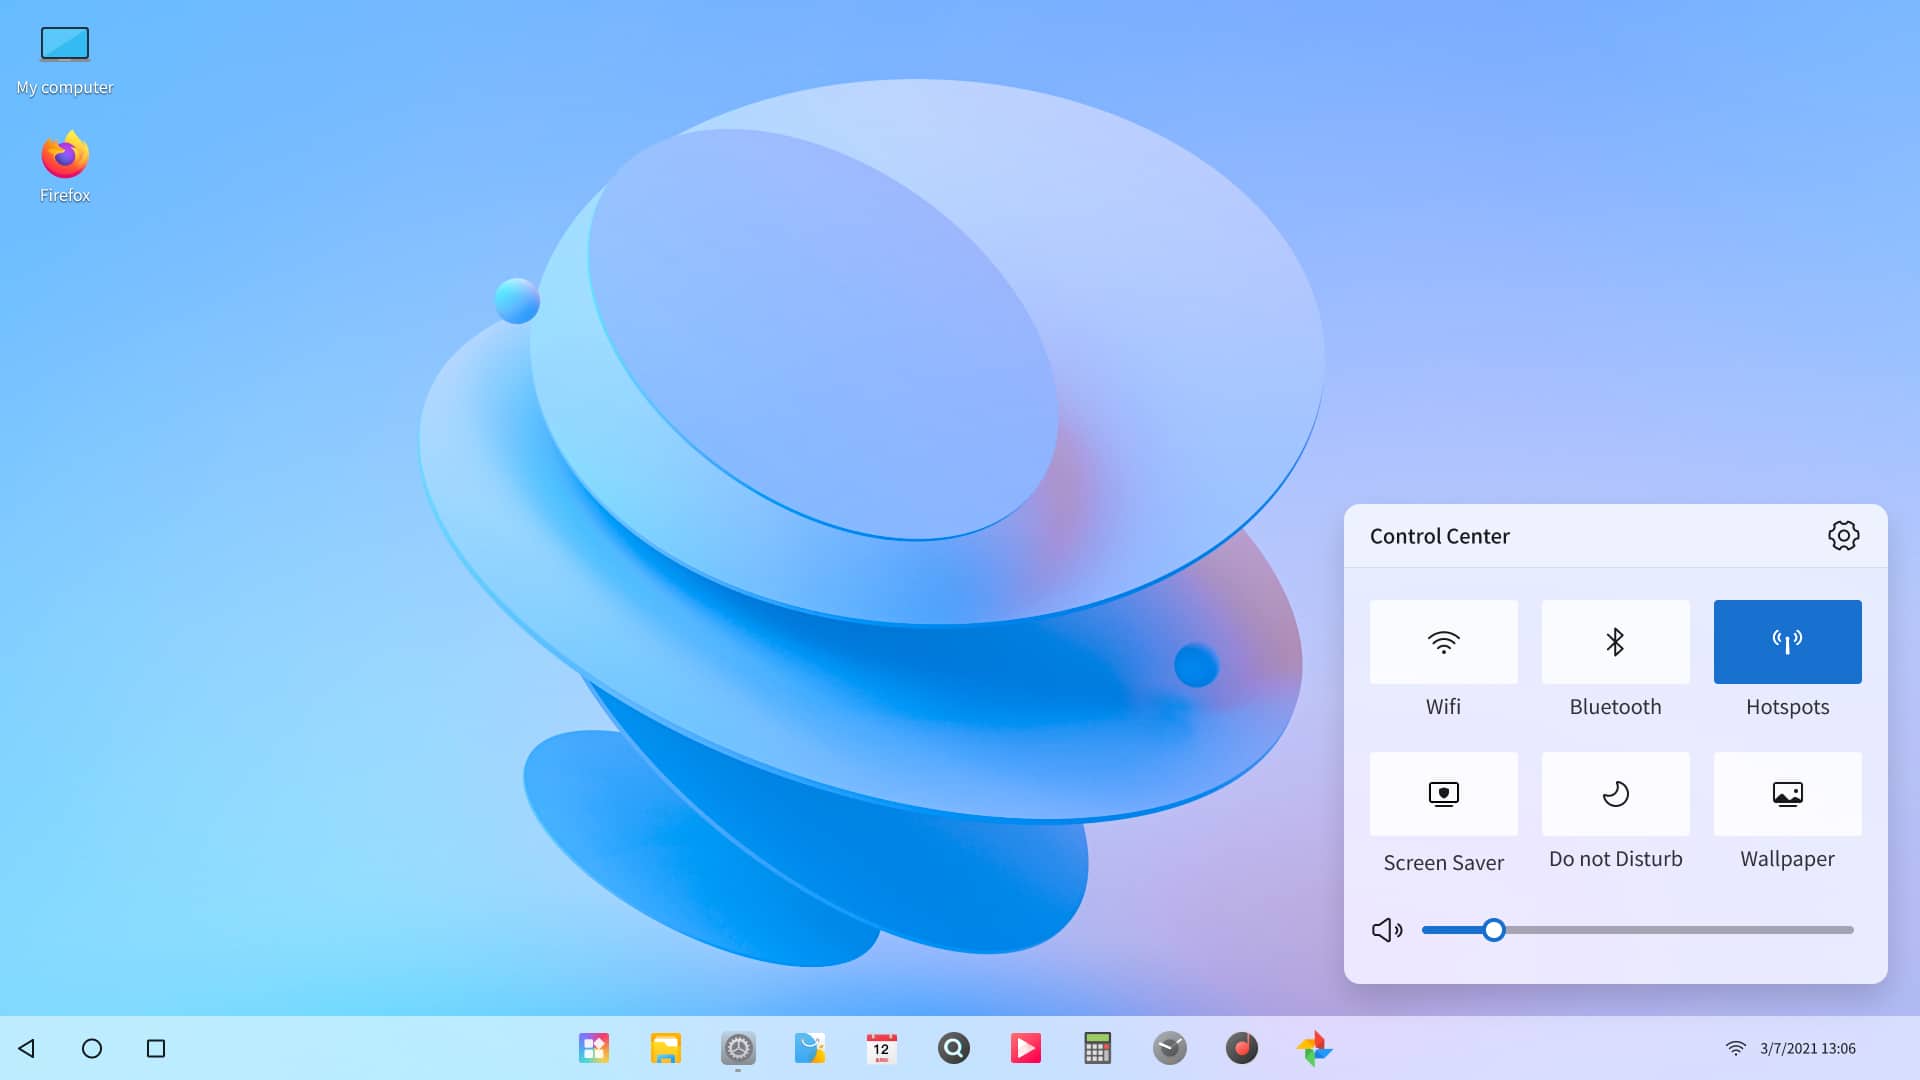Viewport: 1920px width, 1080px height.
Task: Open the Calculator from the dock
Action: (x=1097, y=1048)
